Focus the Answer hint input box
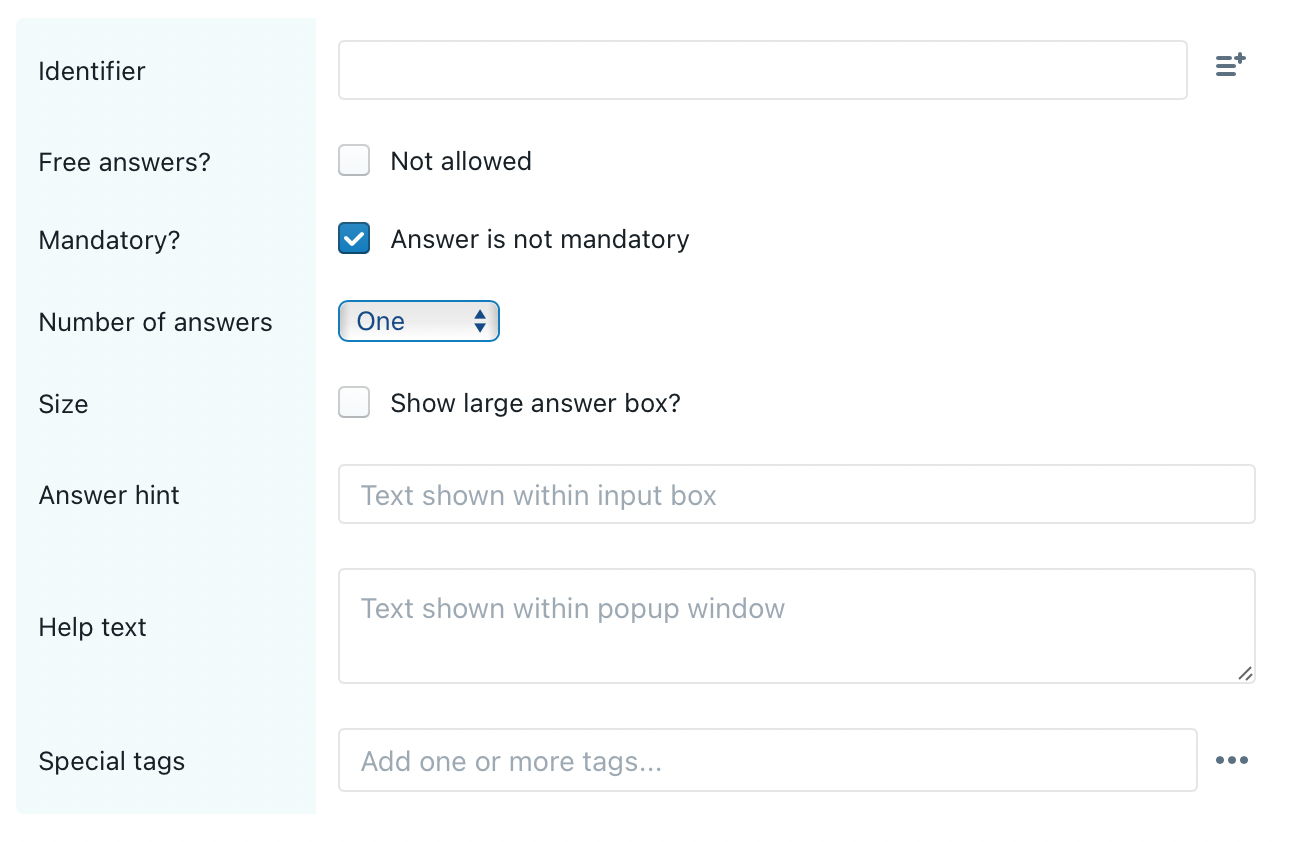The height and width of the screenshot is (842, 1290). click(796, 494)
